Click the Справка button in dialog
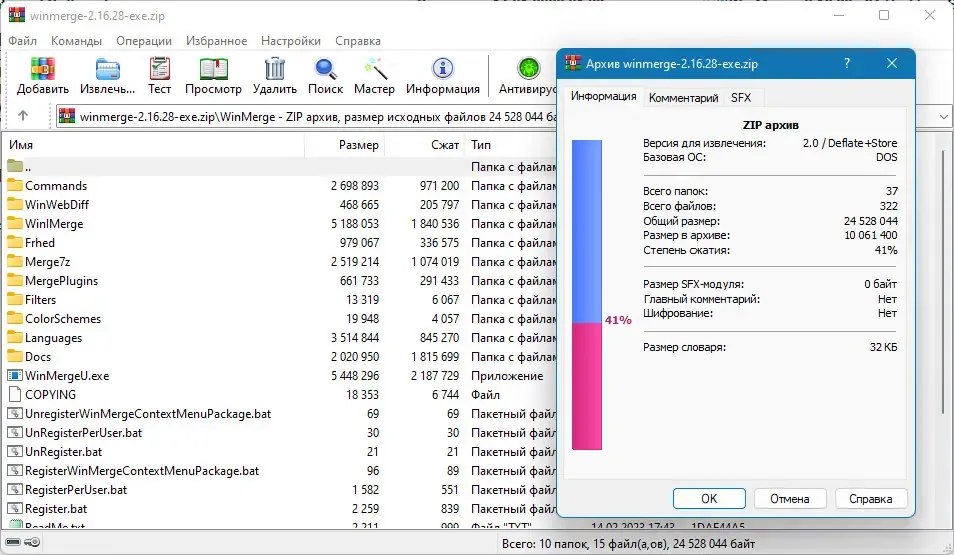This screenshot has height=555, width=954. click(871, 498)
